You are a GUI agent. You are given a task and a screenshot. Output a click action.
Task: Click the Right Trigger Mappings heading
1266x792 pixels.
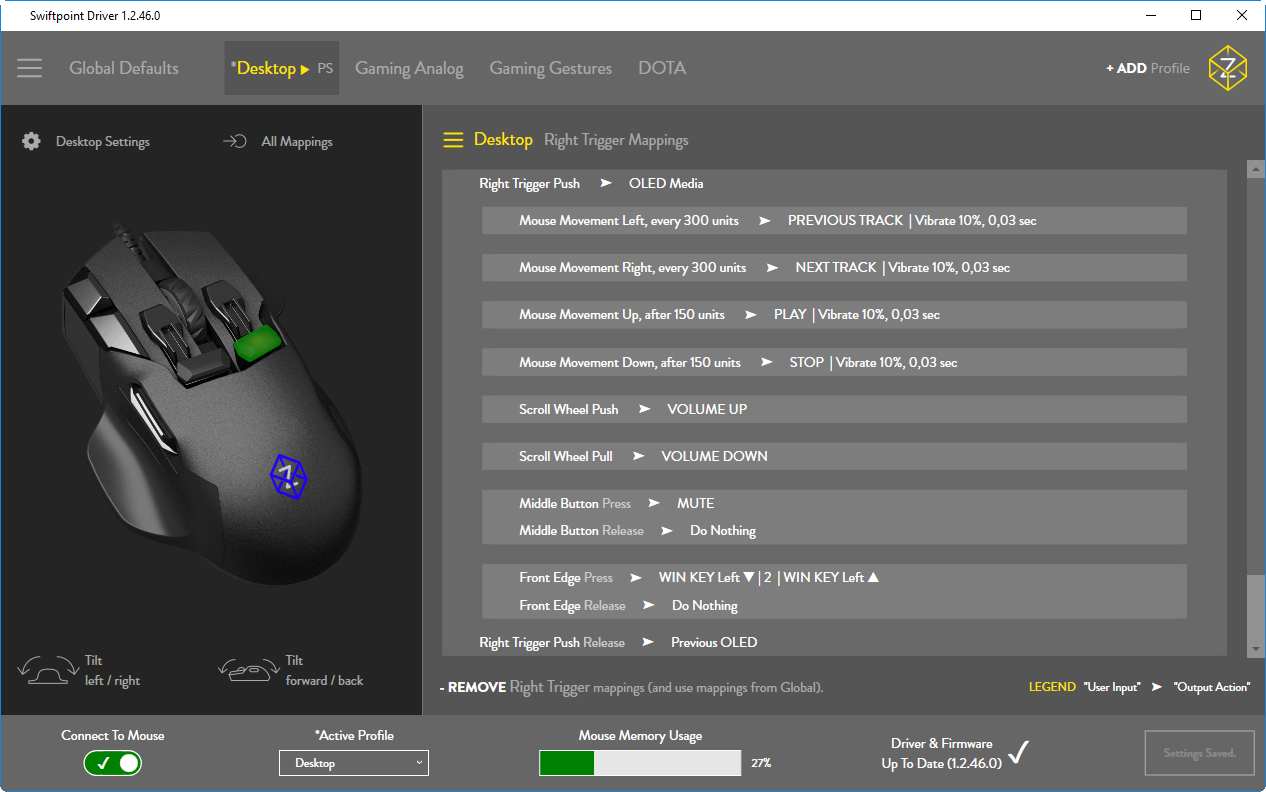616,141
